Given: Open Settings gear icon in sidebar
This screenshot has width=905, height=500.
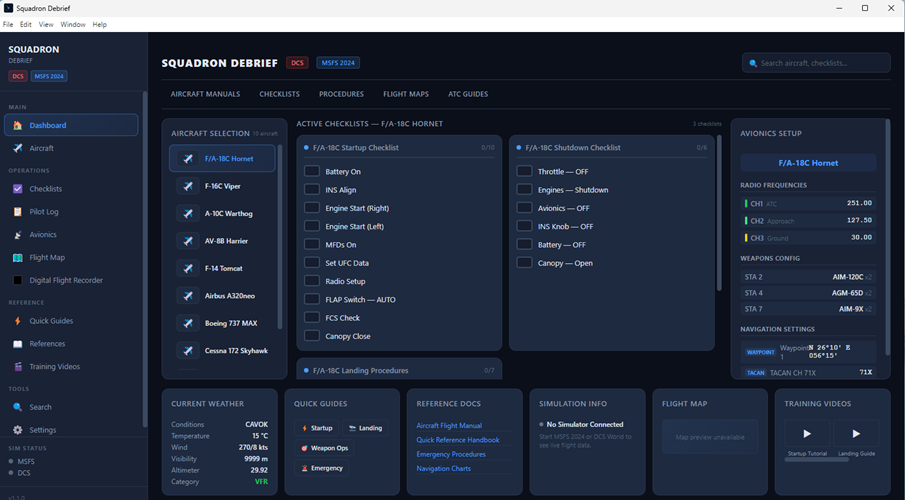Looking at the screenshot, I should pos(18,430).
